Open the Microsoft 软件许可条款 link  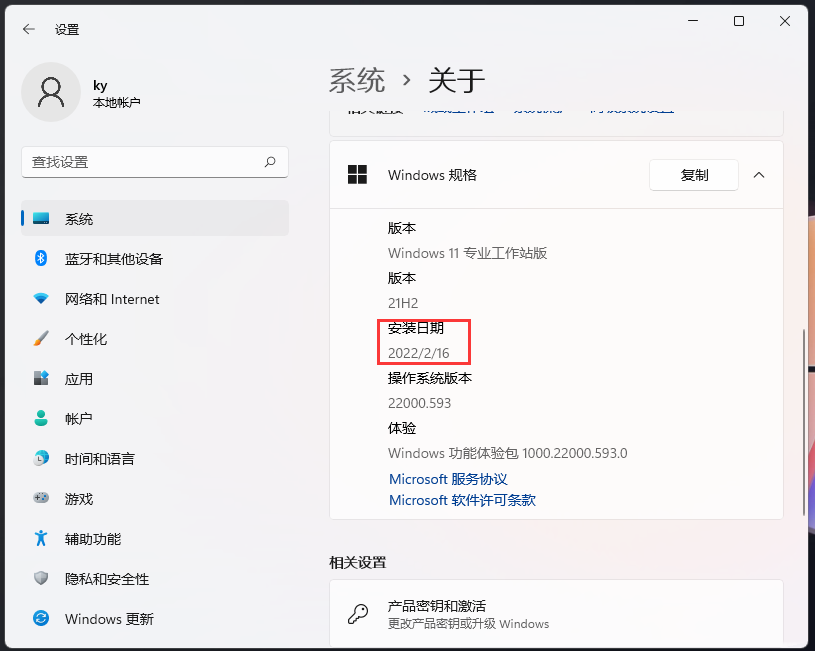coord(462,500)
